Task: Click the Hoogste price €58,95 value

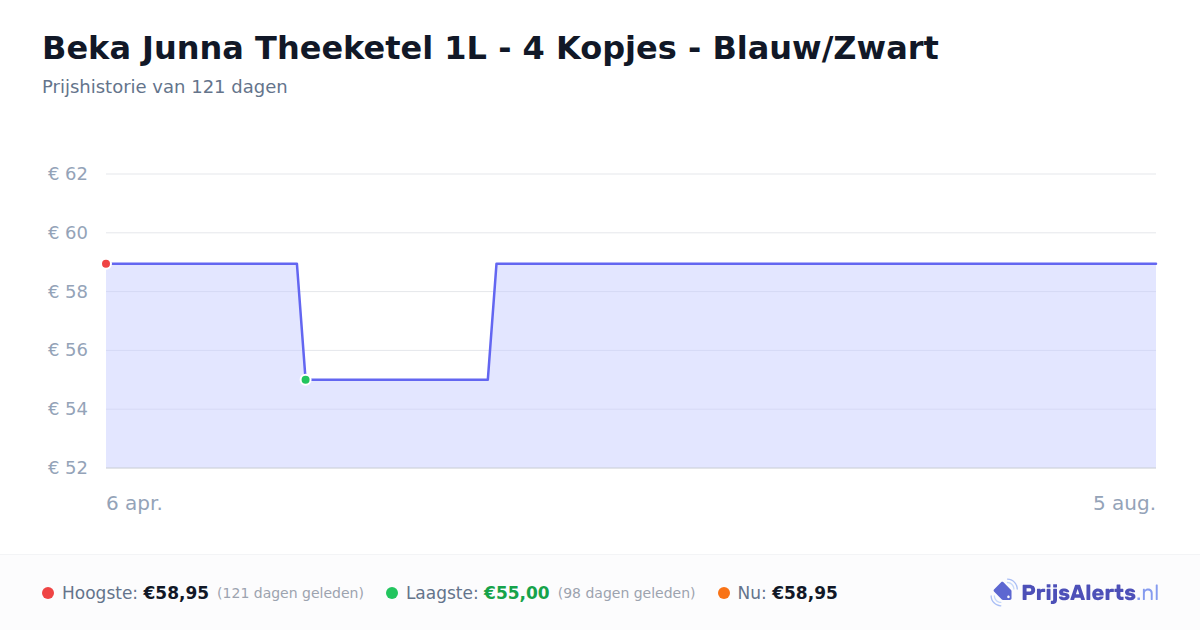Action: [176, 593]
